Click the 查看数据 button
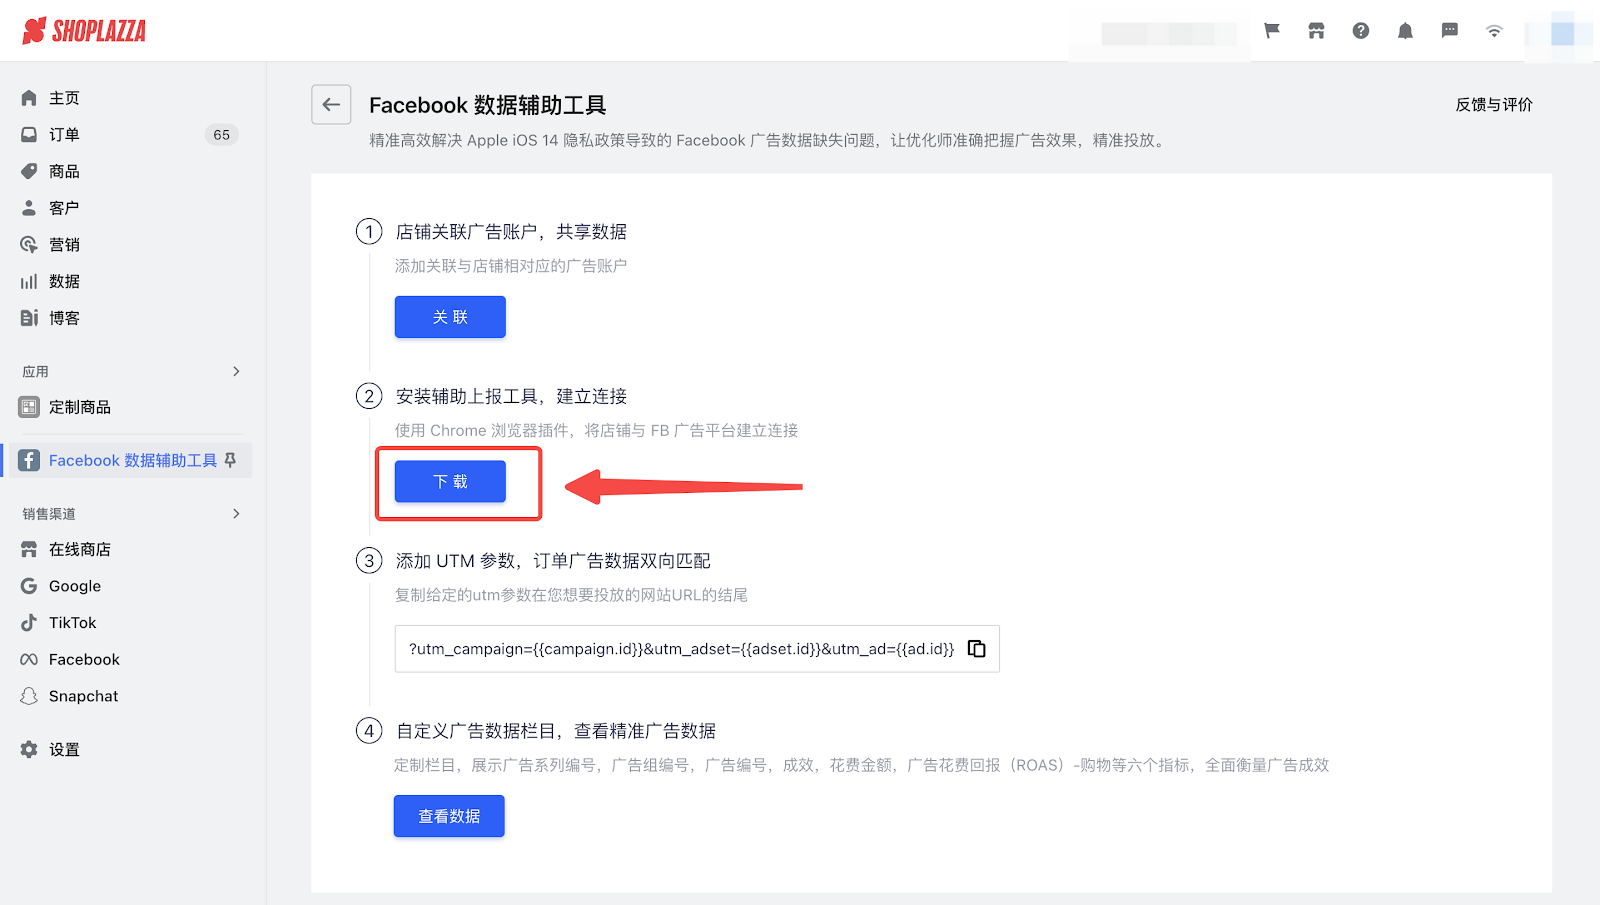Screen dimensions: 1600x905 [449, 816]
